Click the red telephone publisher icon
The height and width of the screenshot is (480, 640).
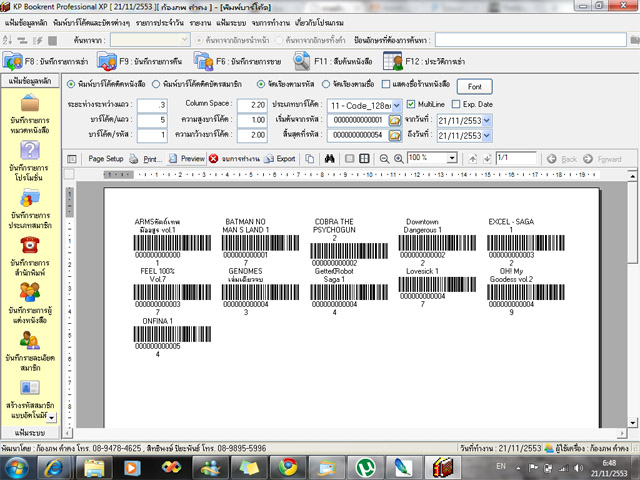(x=30, y=245)
